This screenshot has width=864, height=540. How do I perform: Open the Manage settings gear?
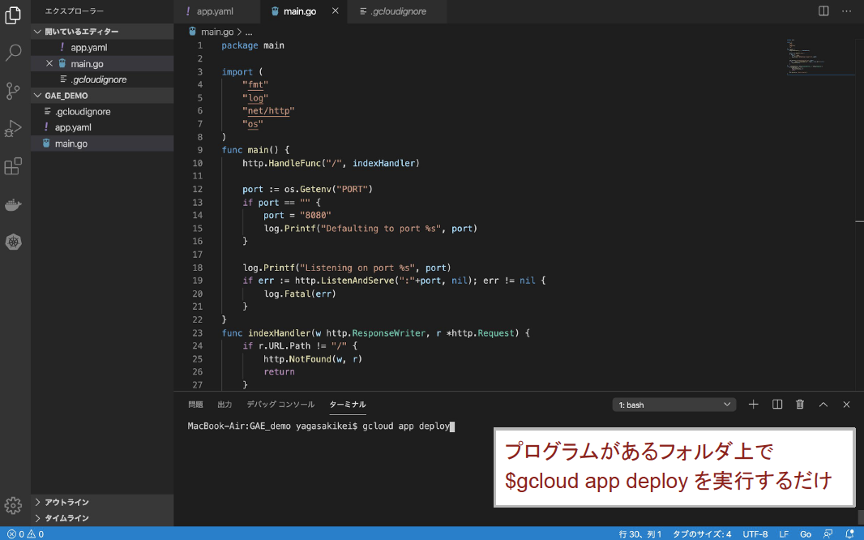pos(13,505)
